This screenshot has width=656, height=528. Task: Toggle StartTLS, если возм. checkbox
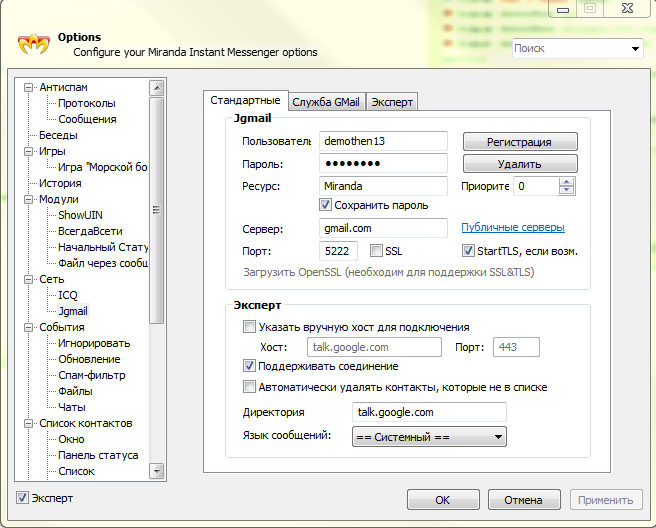coord(468,251)
